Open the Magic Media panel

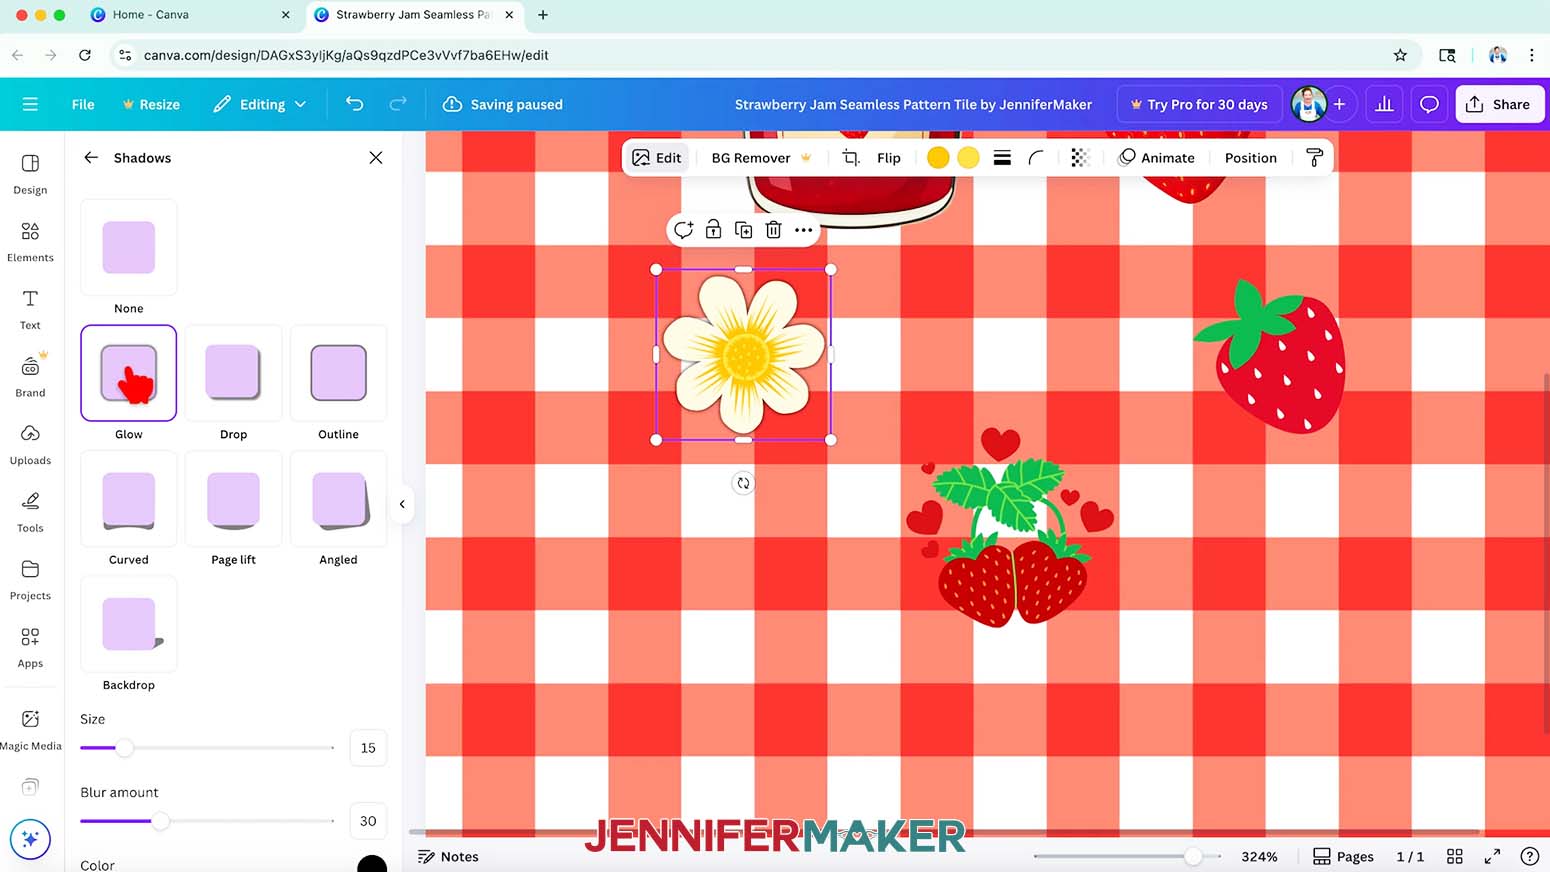(x=30, y=730)
